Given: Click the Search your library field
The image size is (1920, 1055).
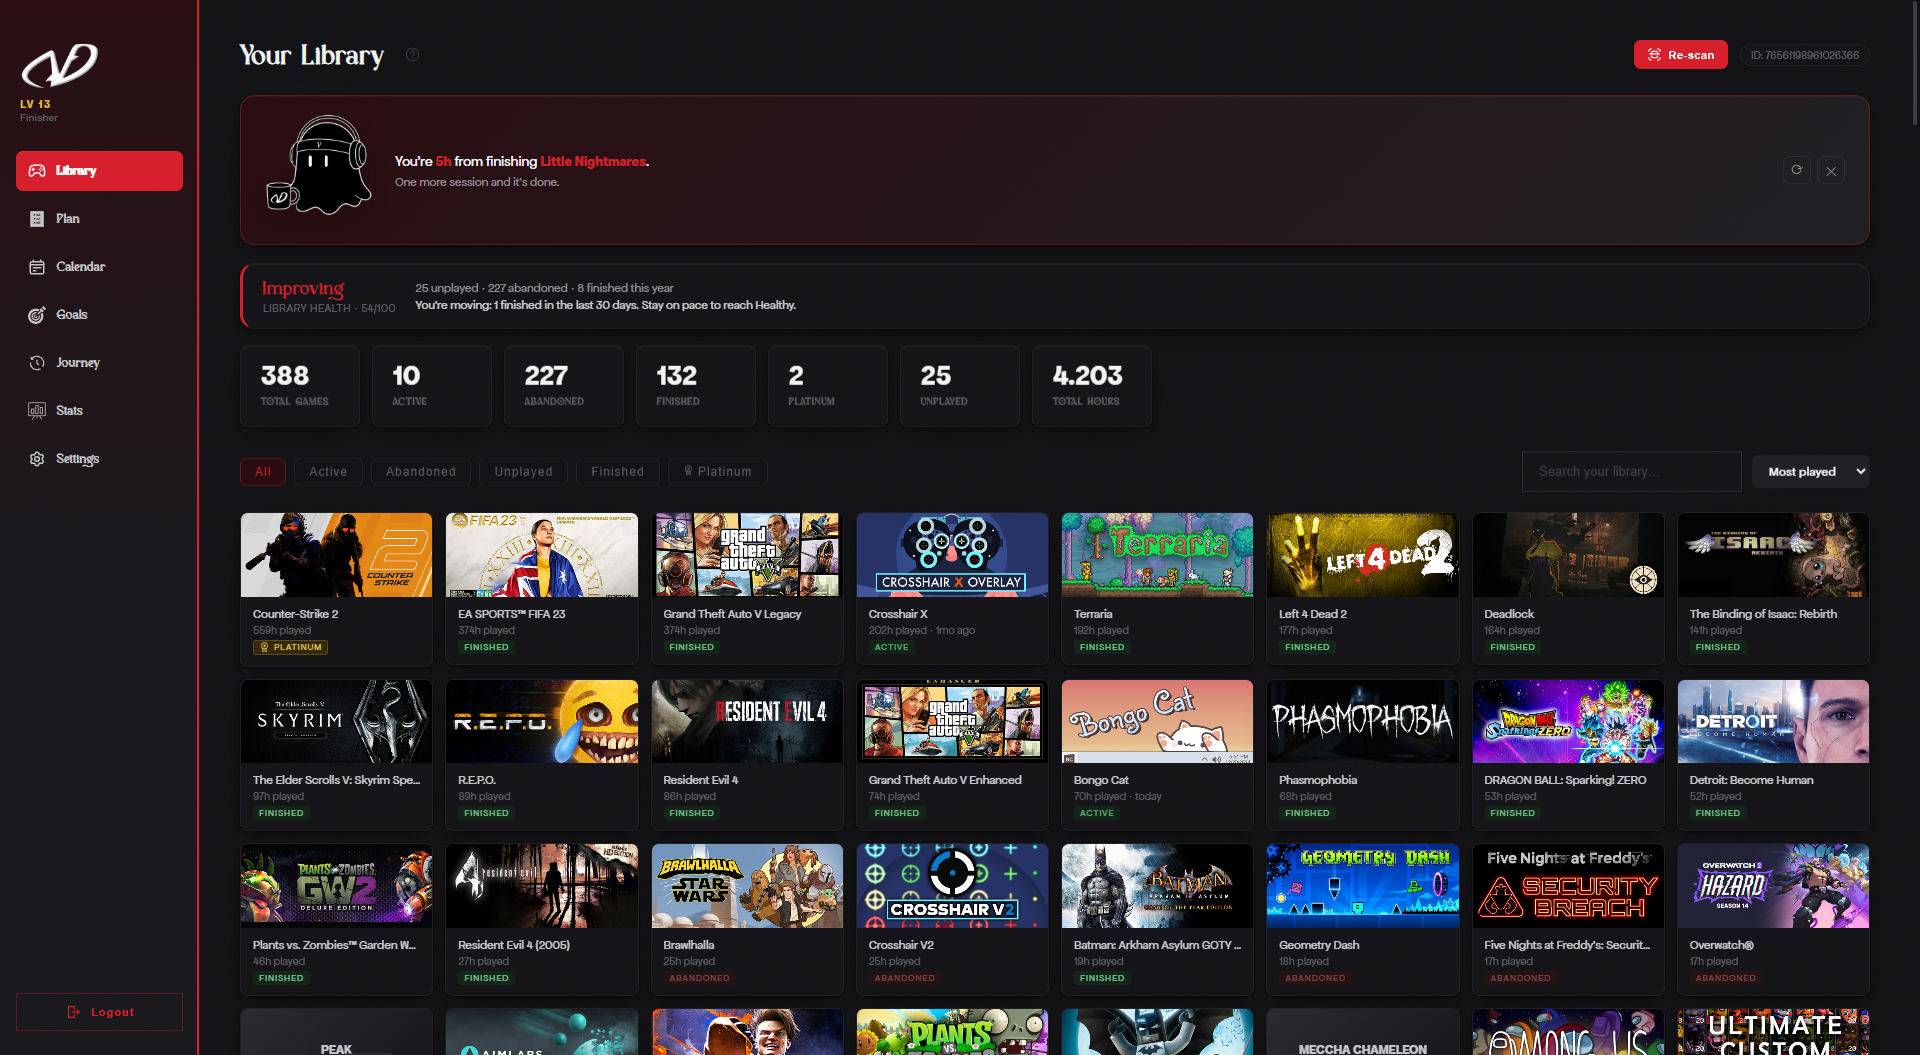Looking at the screenshot, I should (1632, 472).
